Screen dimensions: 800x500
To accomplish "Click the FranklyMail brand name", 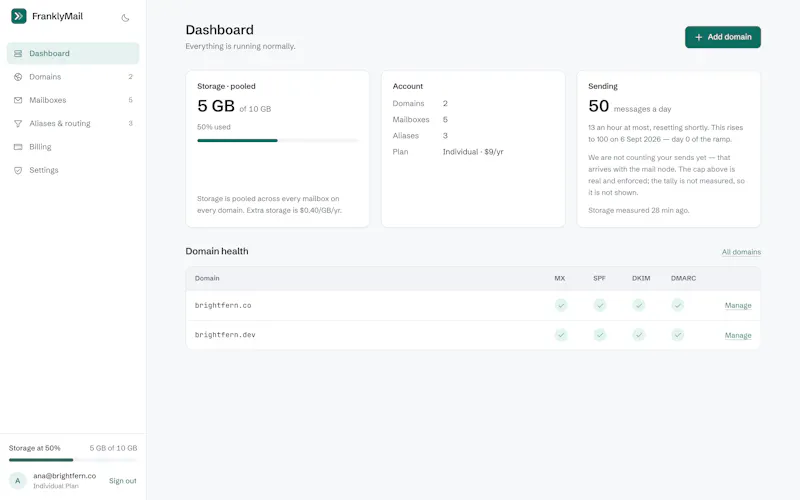I will 57,16.
